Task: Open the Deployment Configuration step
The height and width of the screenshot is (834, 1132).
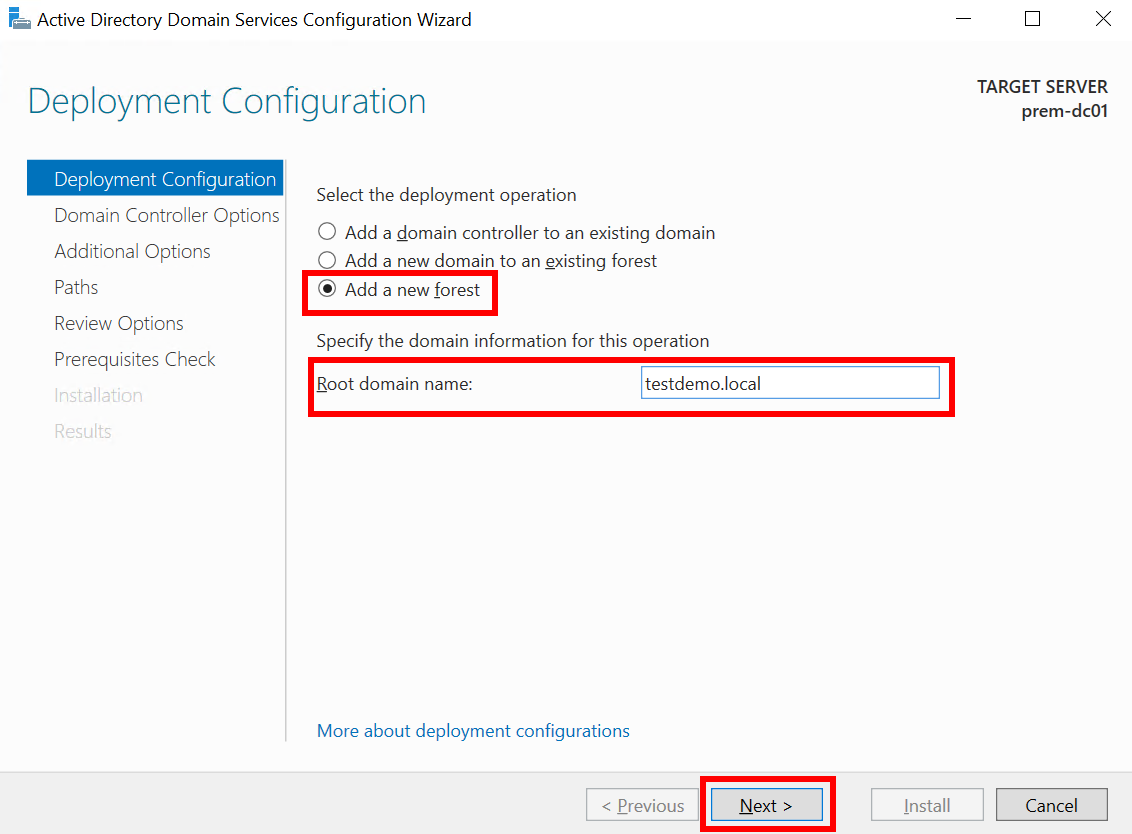Action: pos(155,178)
